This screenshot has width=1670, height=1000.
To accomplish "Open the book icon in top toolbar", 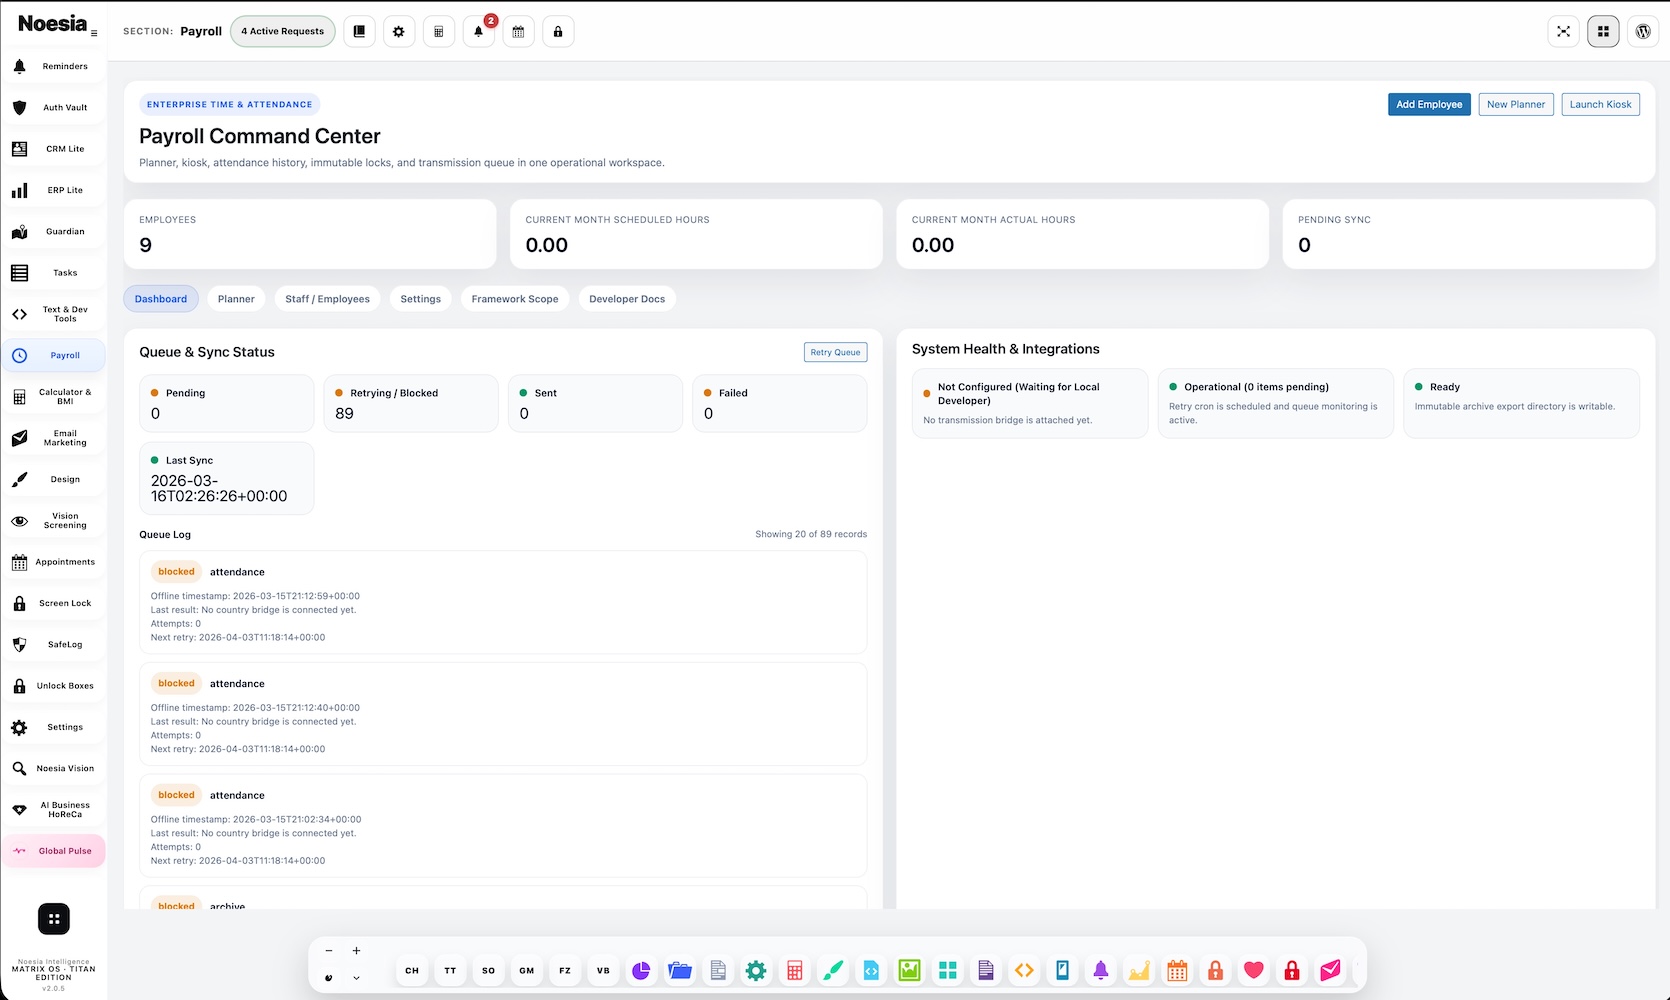I will [x=359, y=31].
